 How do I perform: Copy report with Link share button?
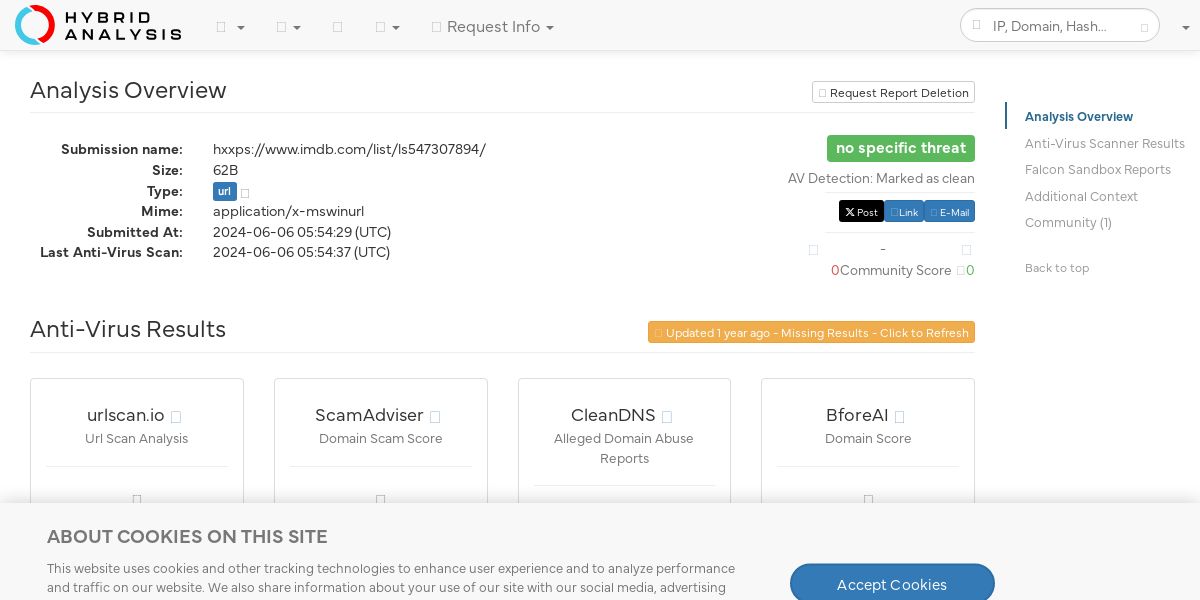pos(904,212)
